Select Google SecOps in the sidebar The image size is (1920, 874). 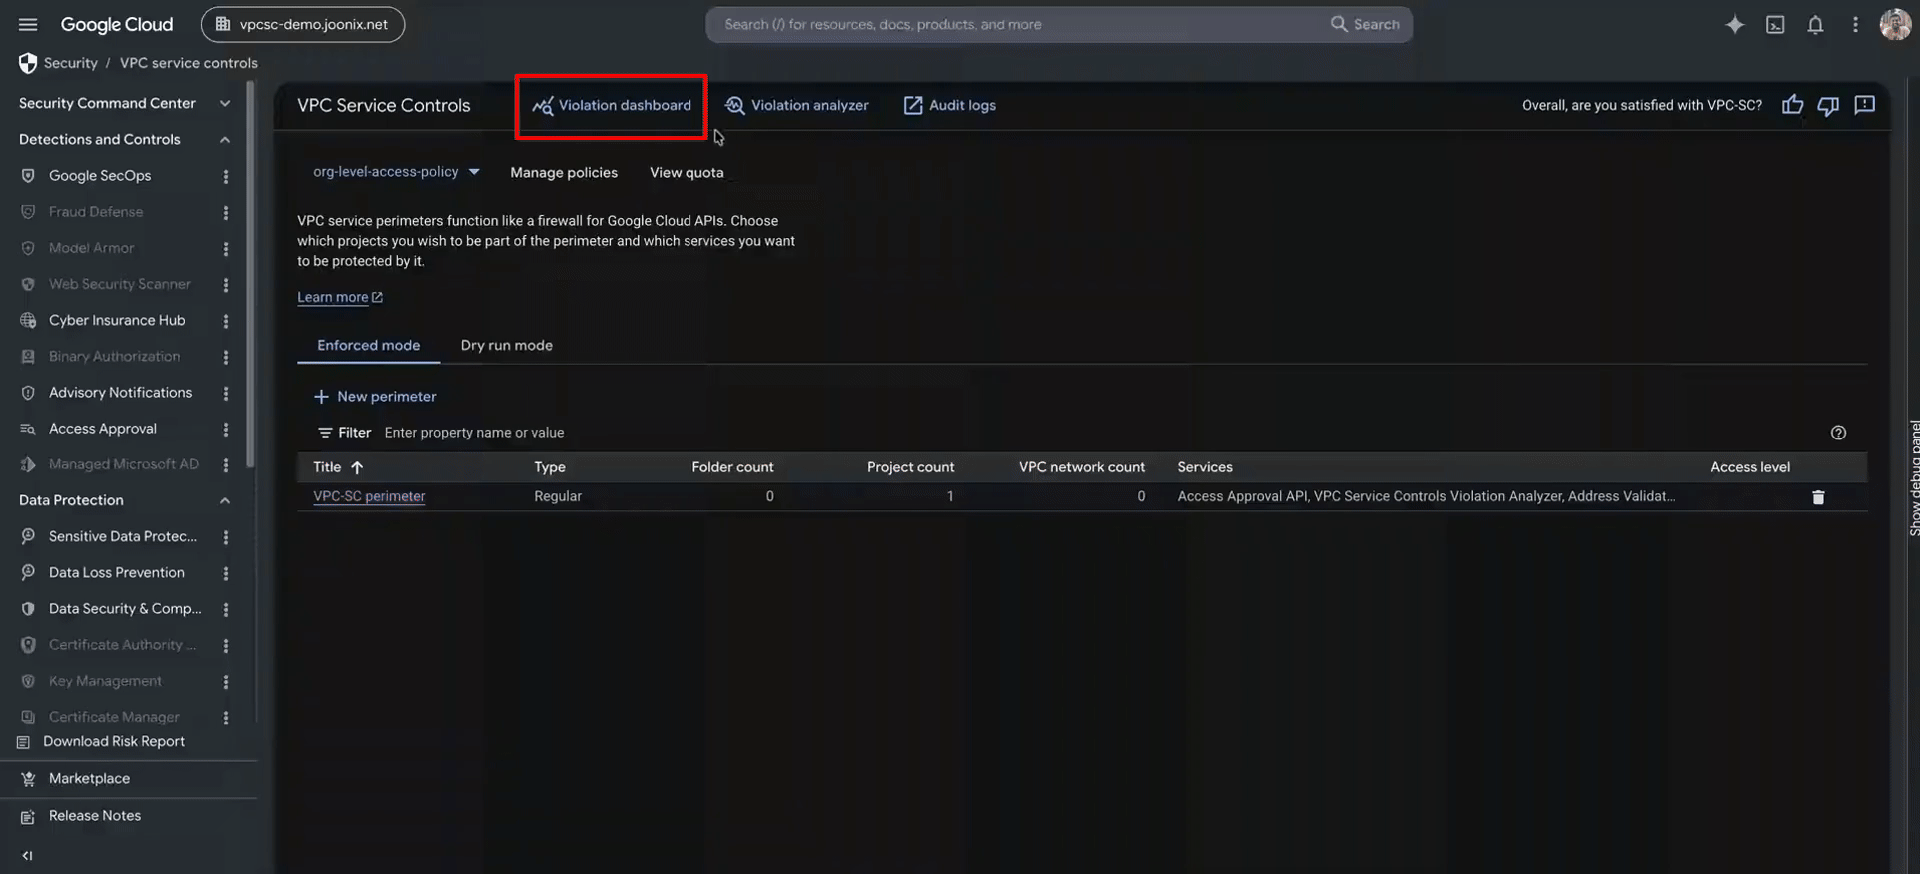[100, 176]
